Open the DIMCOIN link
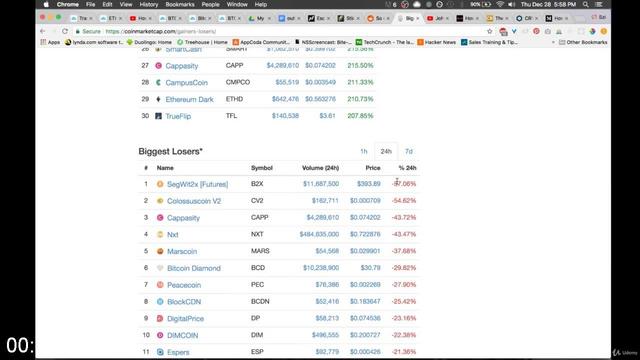 pyautogui.click(x=182, y=335)
